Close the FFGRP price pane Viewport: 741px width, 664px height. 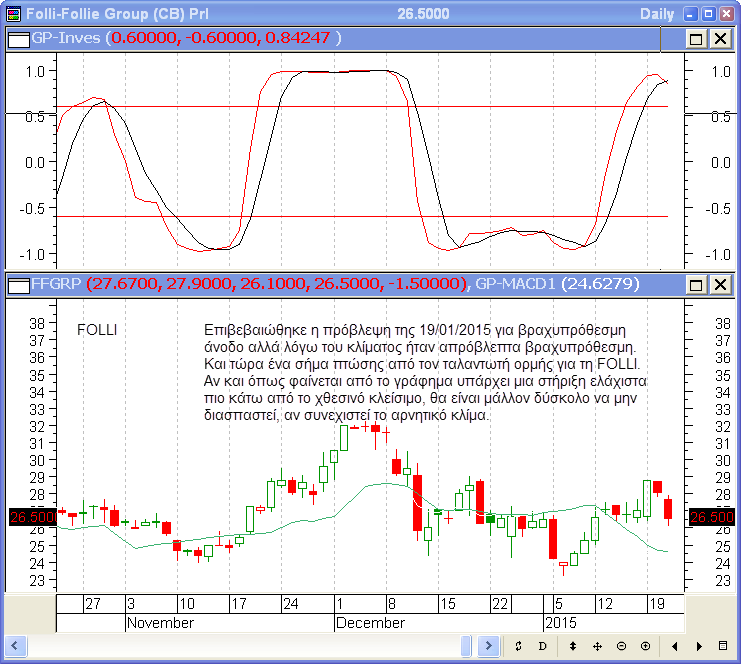point(721,285)
